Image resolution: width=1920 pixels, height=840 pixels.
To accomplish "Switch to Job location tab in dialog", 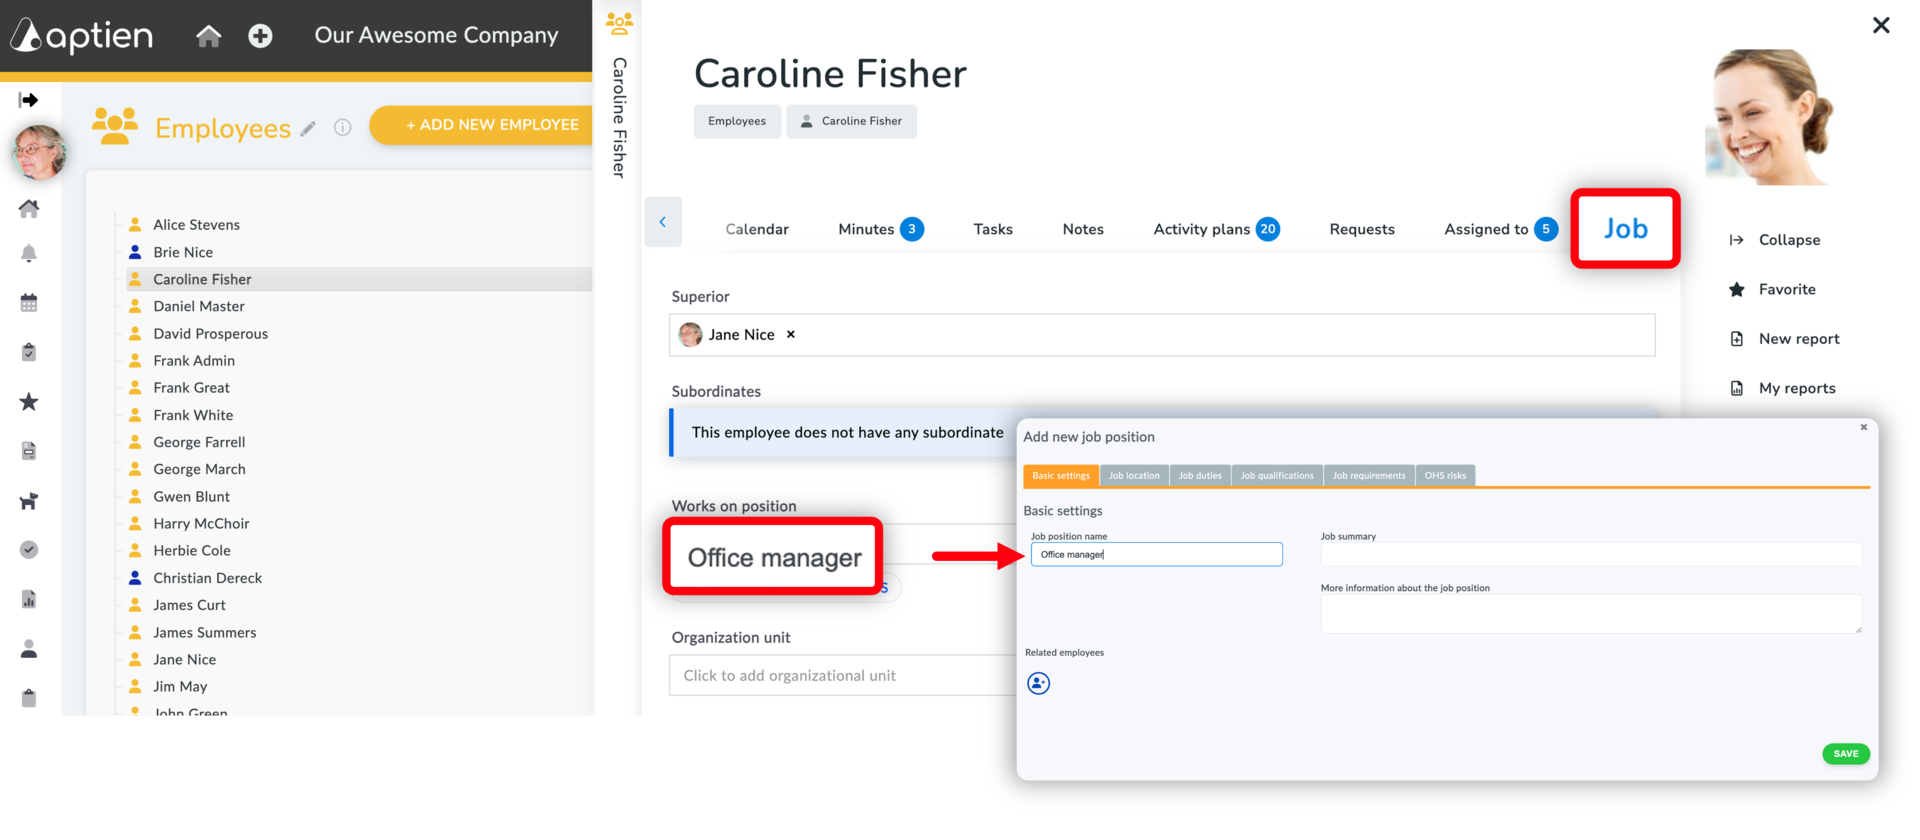I will click(x=1134, y=476).
